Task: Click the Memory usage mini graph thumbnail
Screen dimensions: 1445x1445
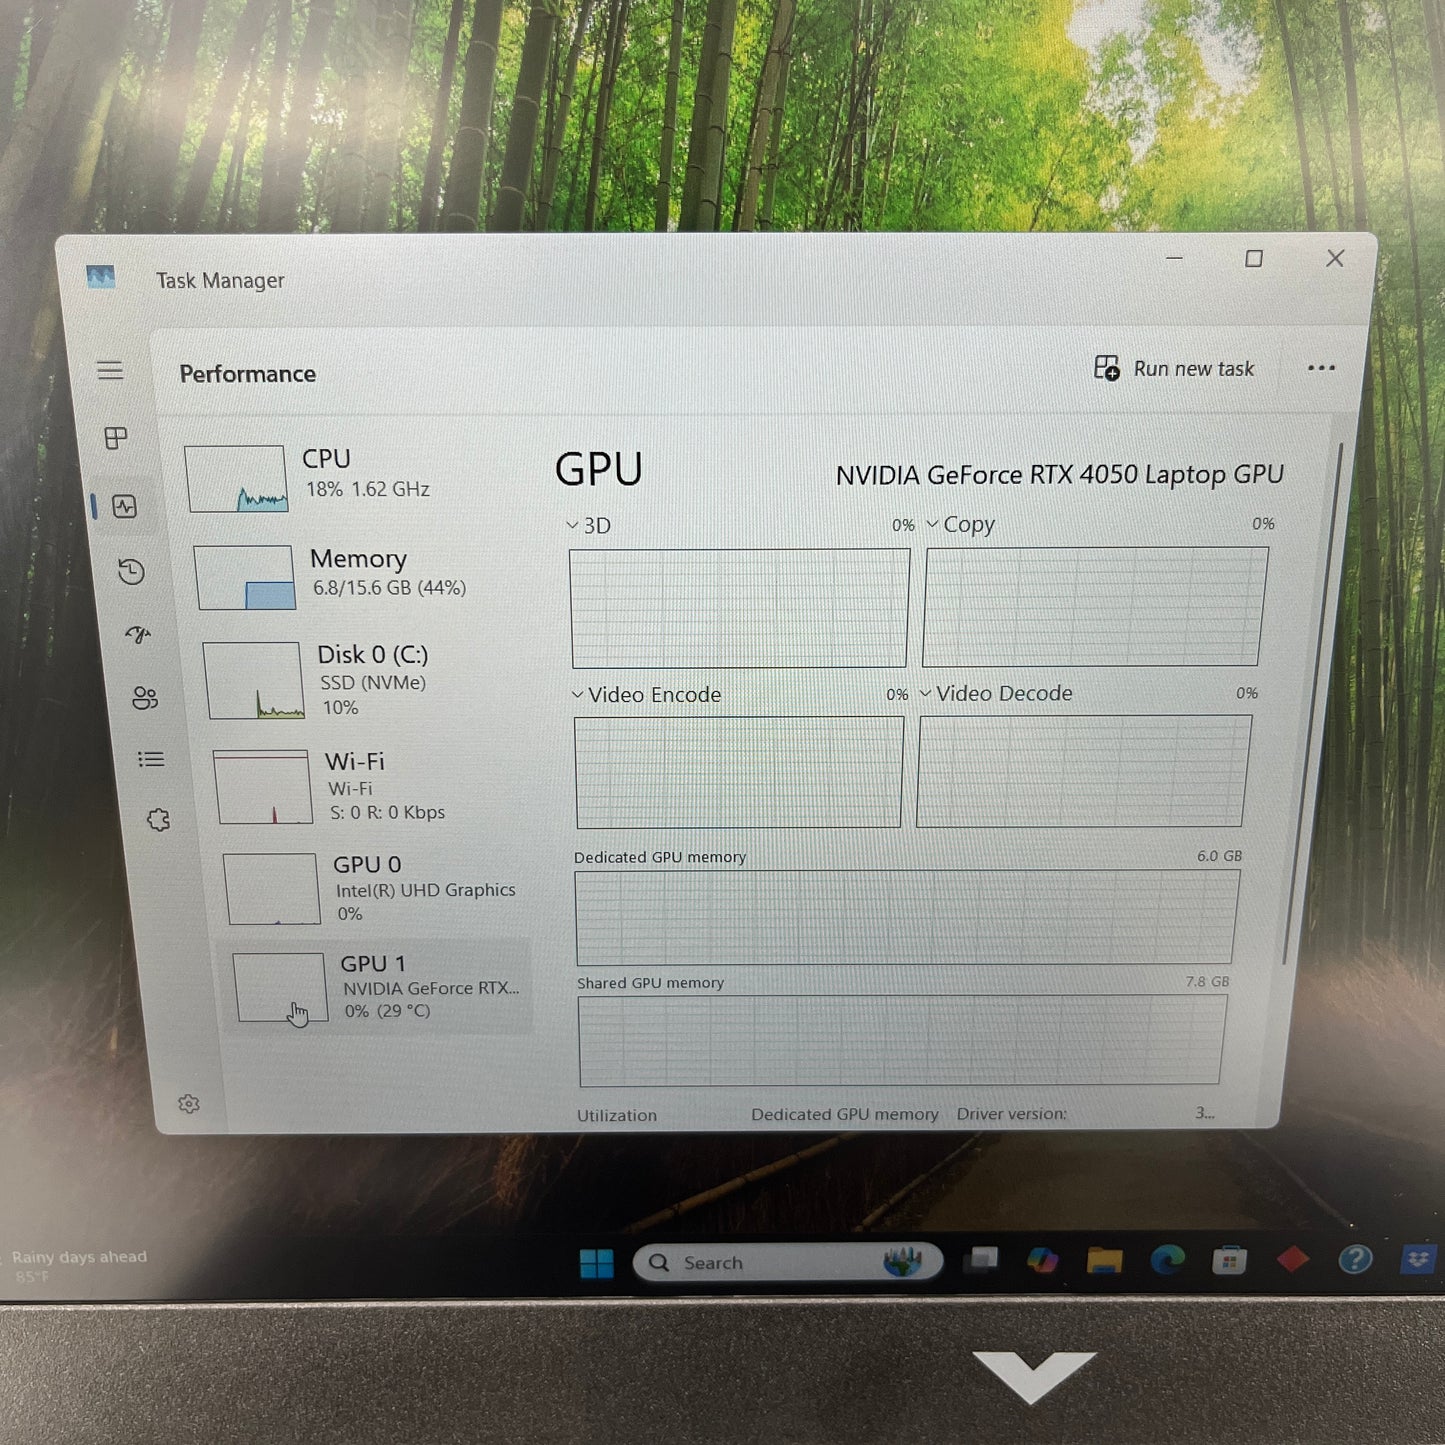Action: coord(245,577)
